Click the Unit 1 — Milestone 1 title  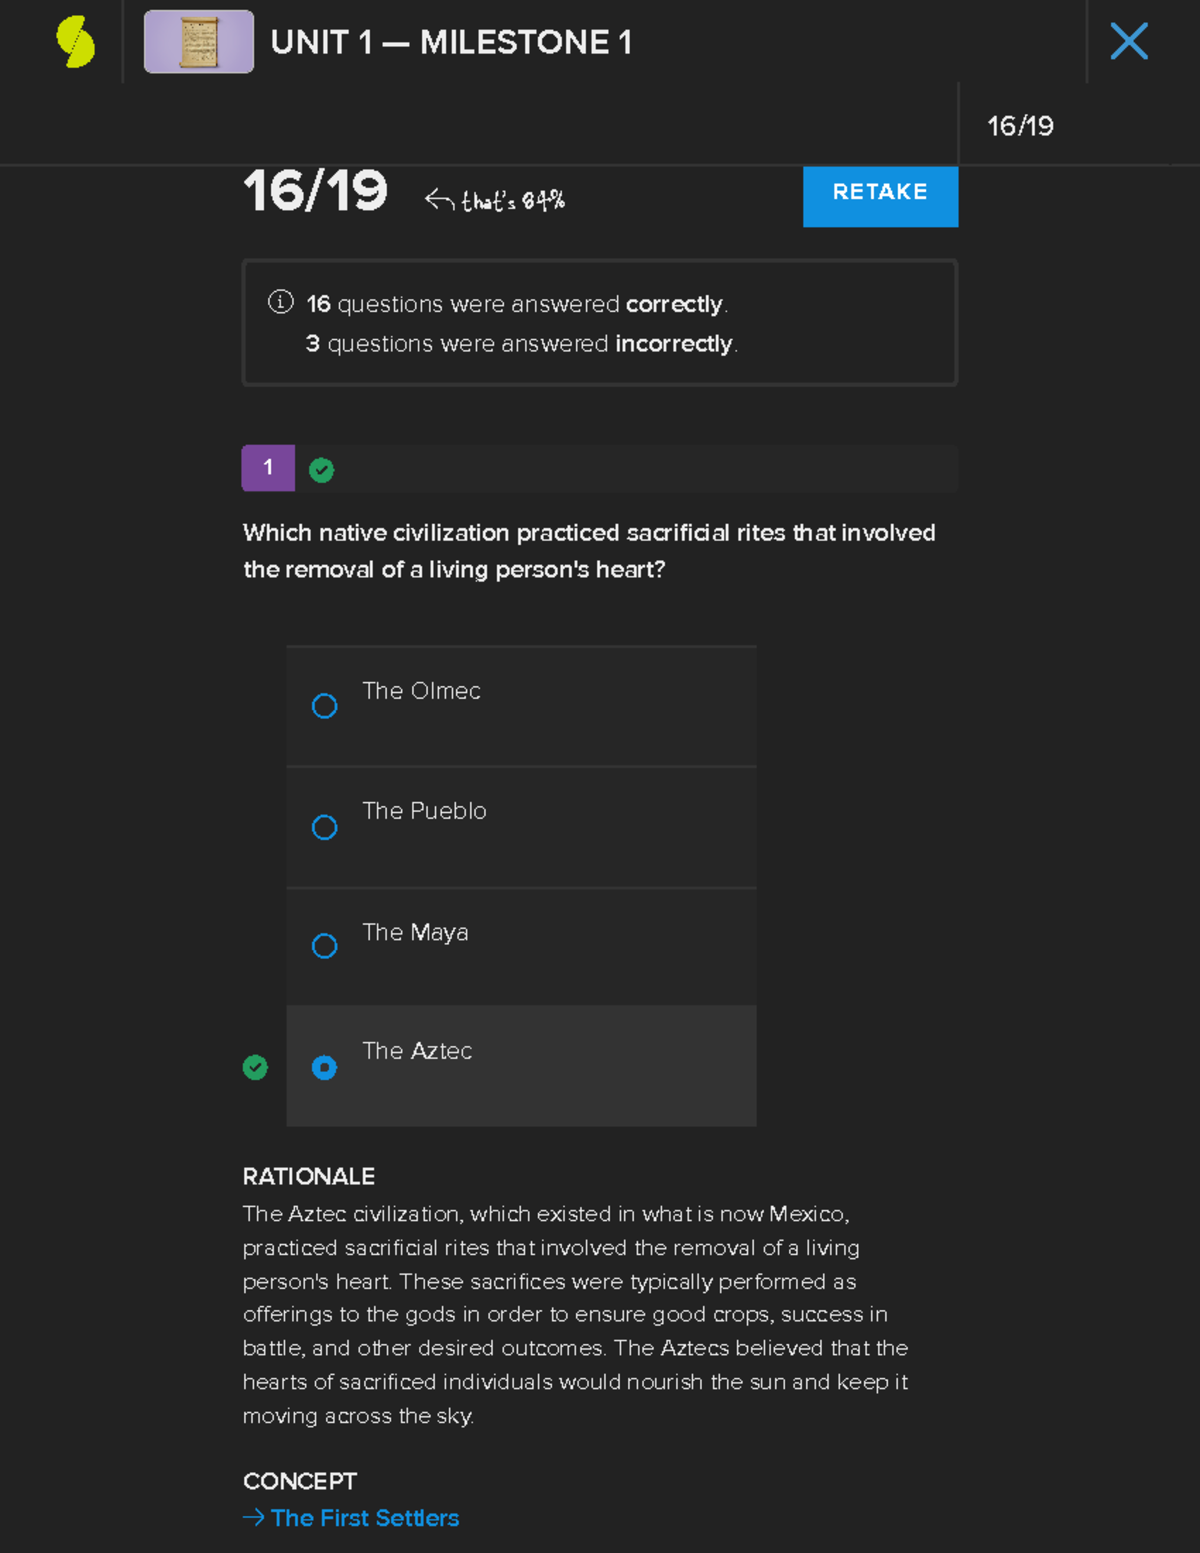451,42
